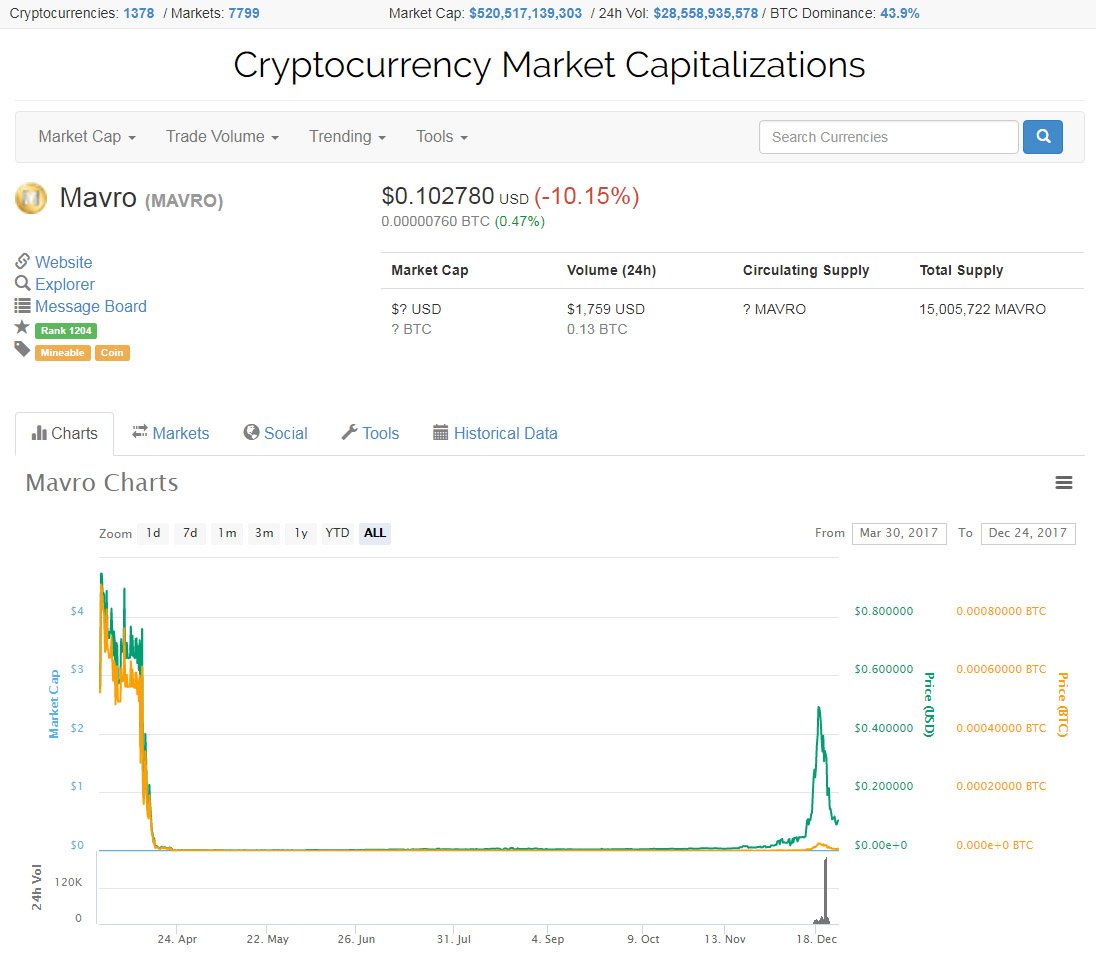Select the 1m zoom range
Image resolution: width=1096 pixels, height=954 pixels.
coord(227,533)
